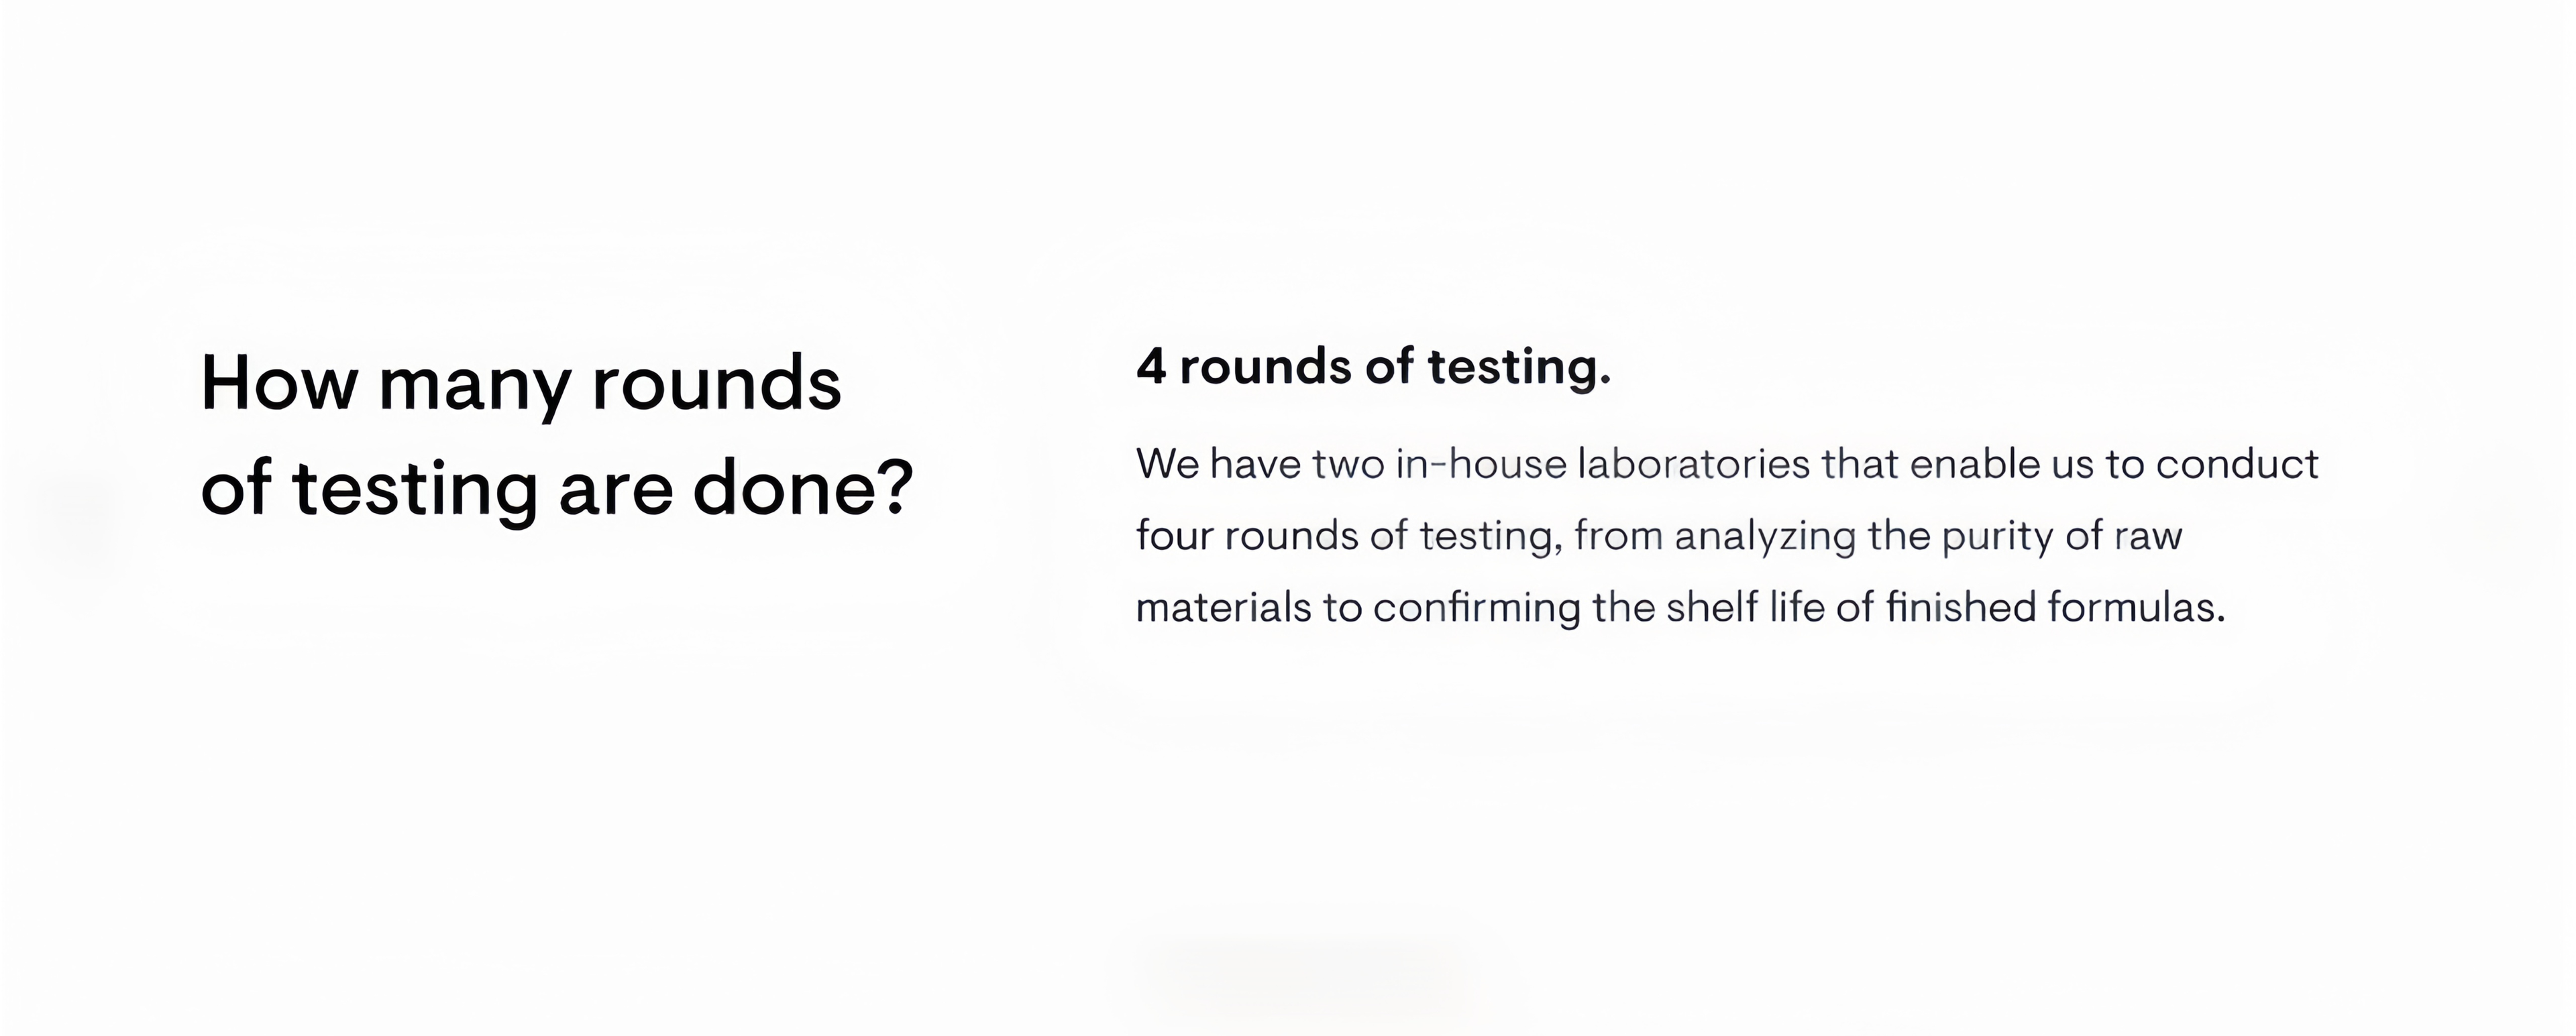2576x1036 pixels.
Task: Click the word "many" in the heading
Action: (x=474, y=388)
